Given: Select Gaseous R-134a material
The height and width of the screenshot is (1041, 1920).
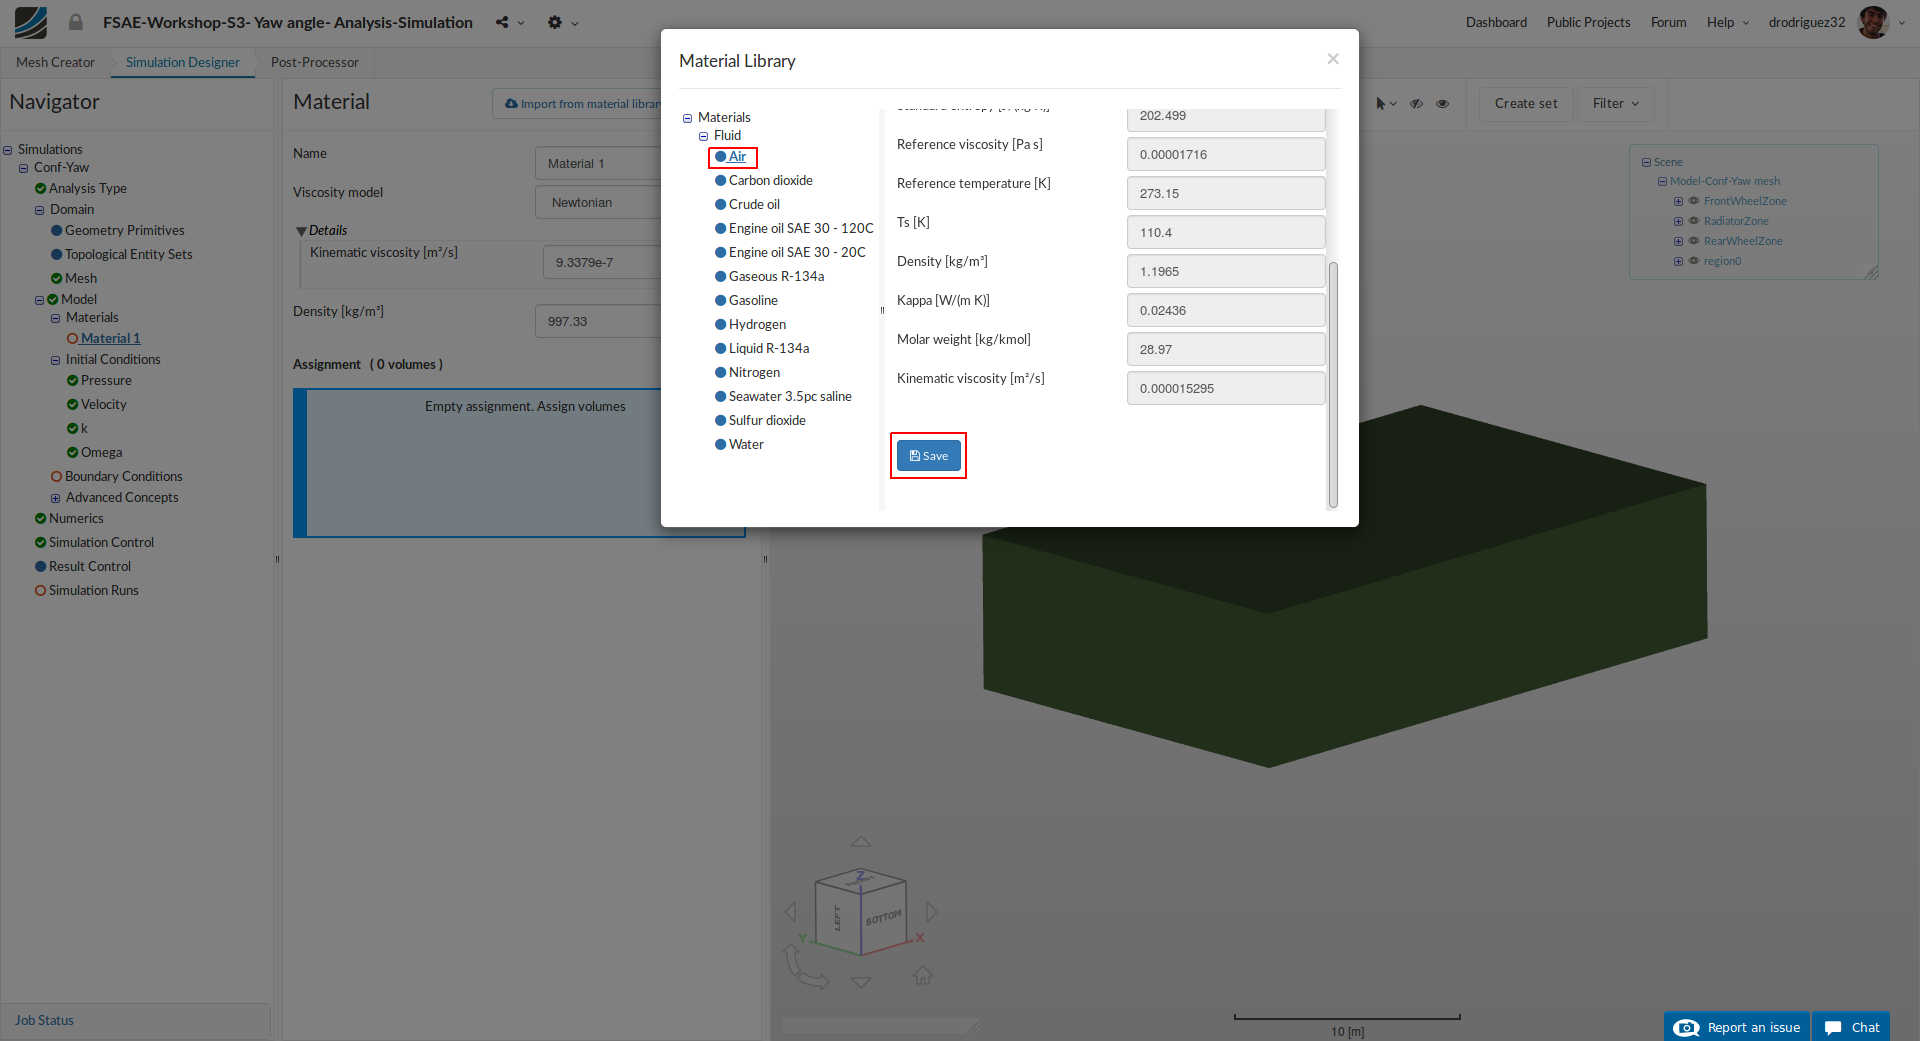Looking at the screenshot, I should (x=770, y=277).
